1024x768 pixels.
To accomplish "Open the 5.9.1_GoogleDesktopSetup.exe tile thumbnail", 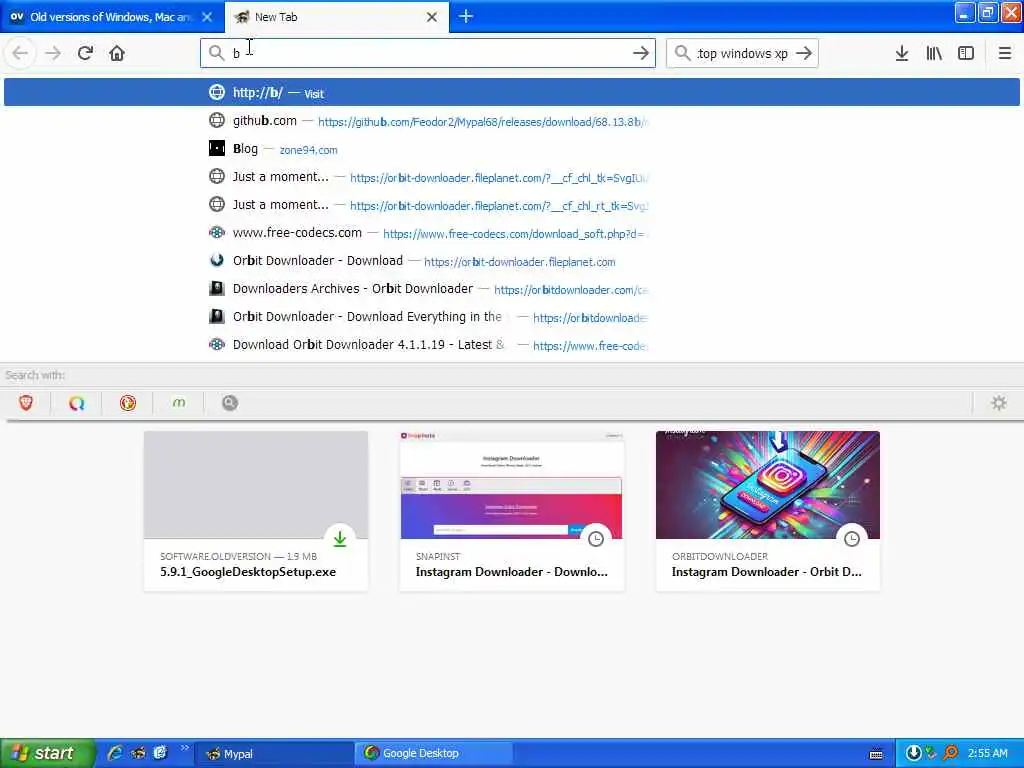I will coord(256,485).
